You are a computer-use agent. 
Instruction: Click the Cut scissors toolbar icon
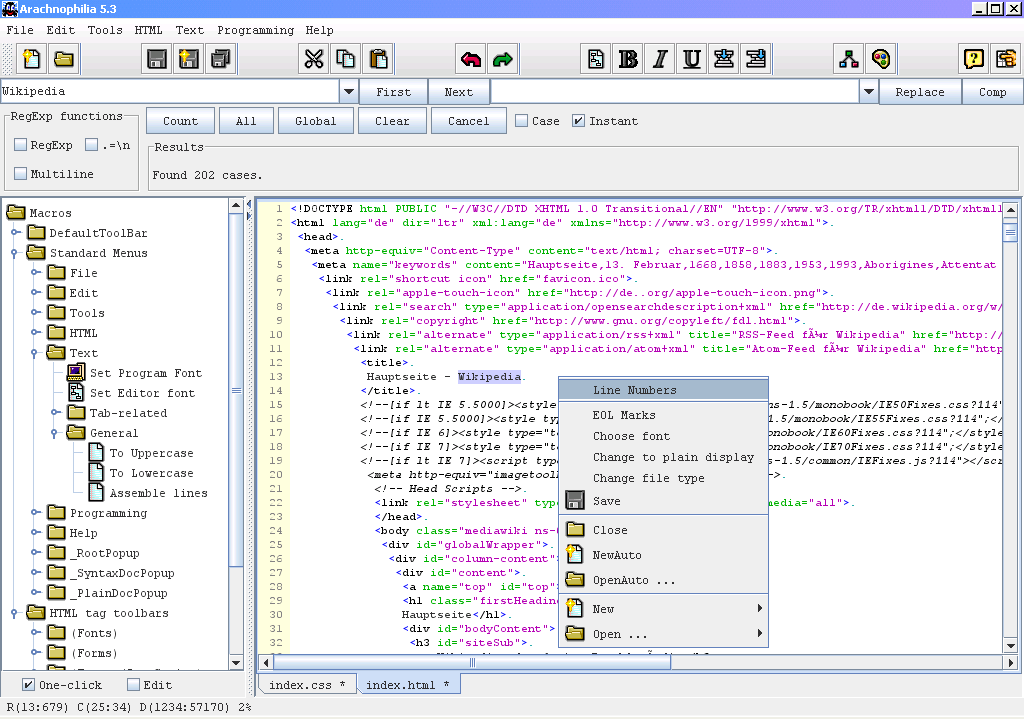(314, 59)
